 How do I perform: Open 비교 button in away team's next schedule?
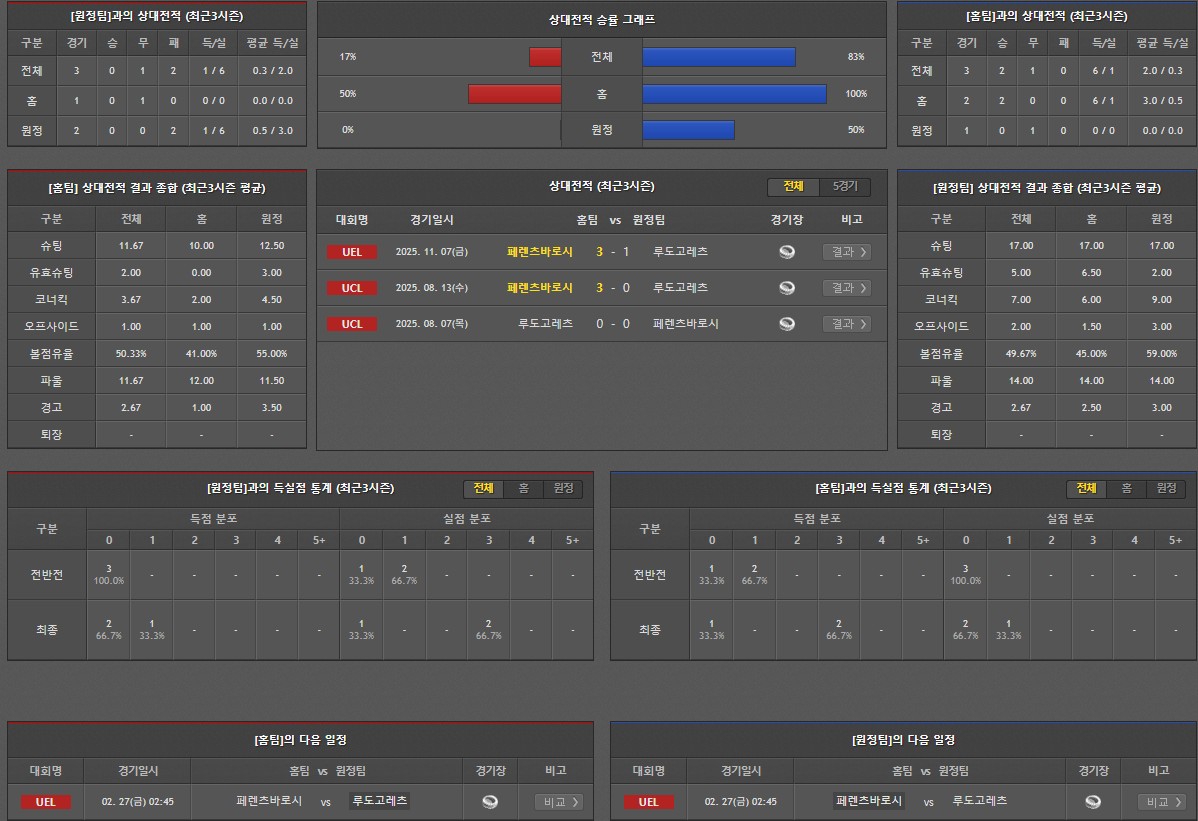coord(1162,802)
